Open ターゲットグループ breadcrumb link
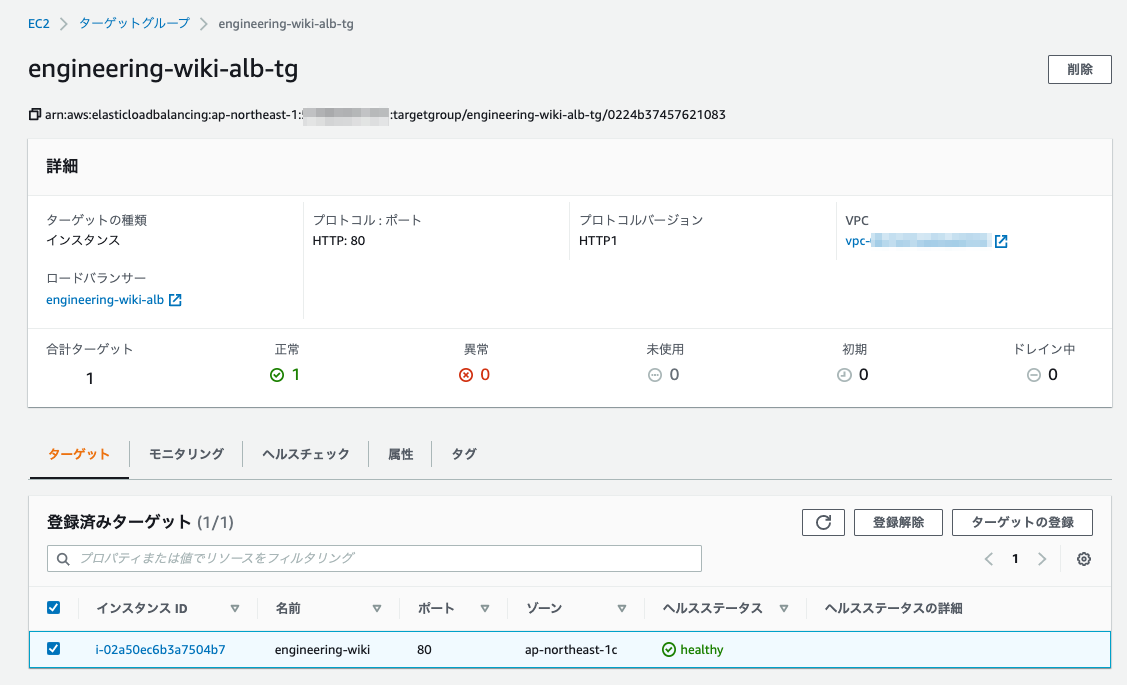 (x=134, y=24)
